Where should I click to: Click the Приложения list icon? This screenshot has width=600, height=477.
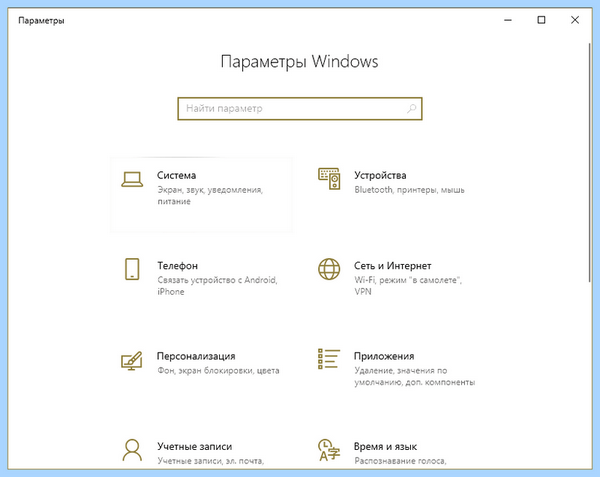pos(329,359)
